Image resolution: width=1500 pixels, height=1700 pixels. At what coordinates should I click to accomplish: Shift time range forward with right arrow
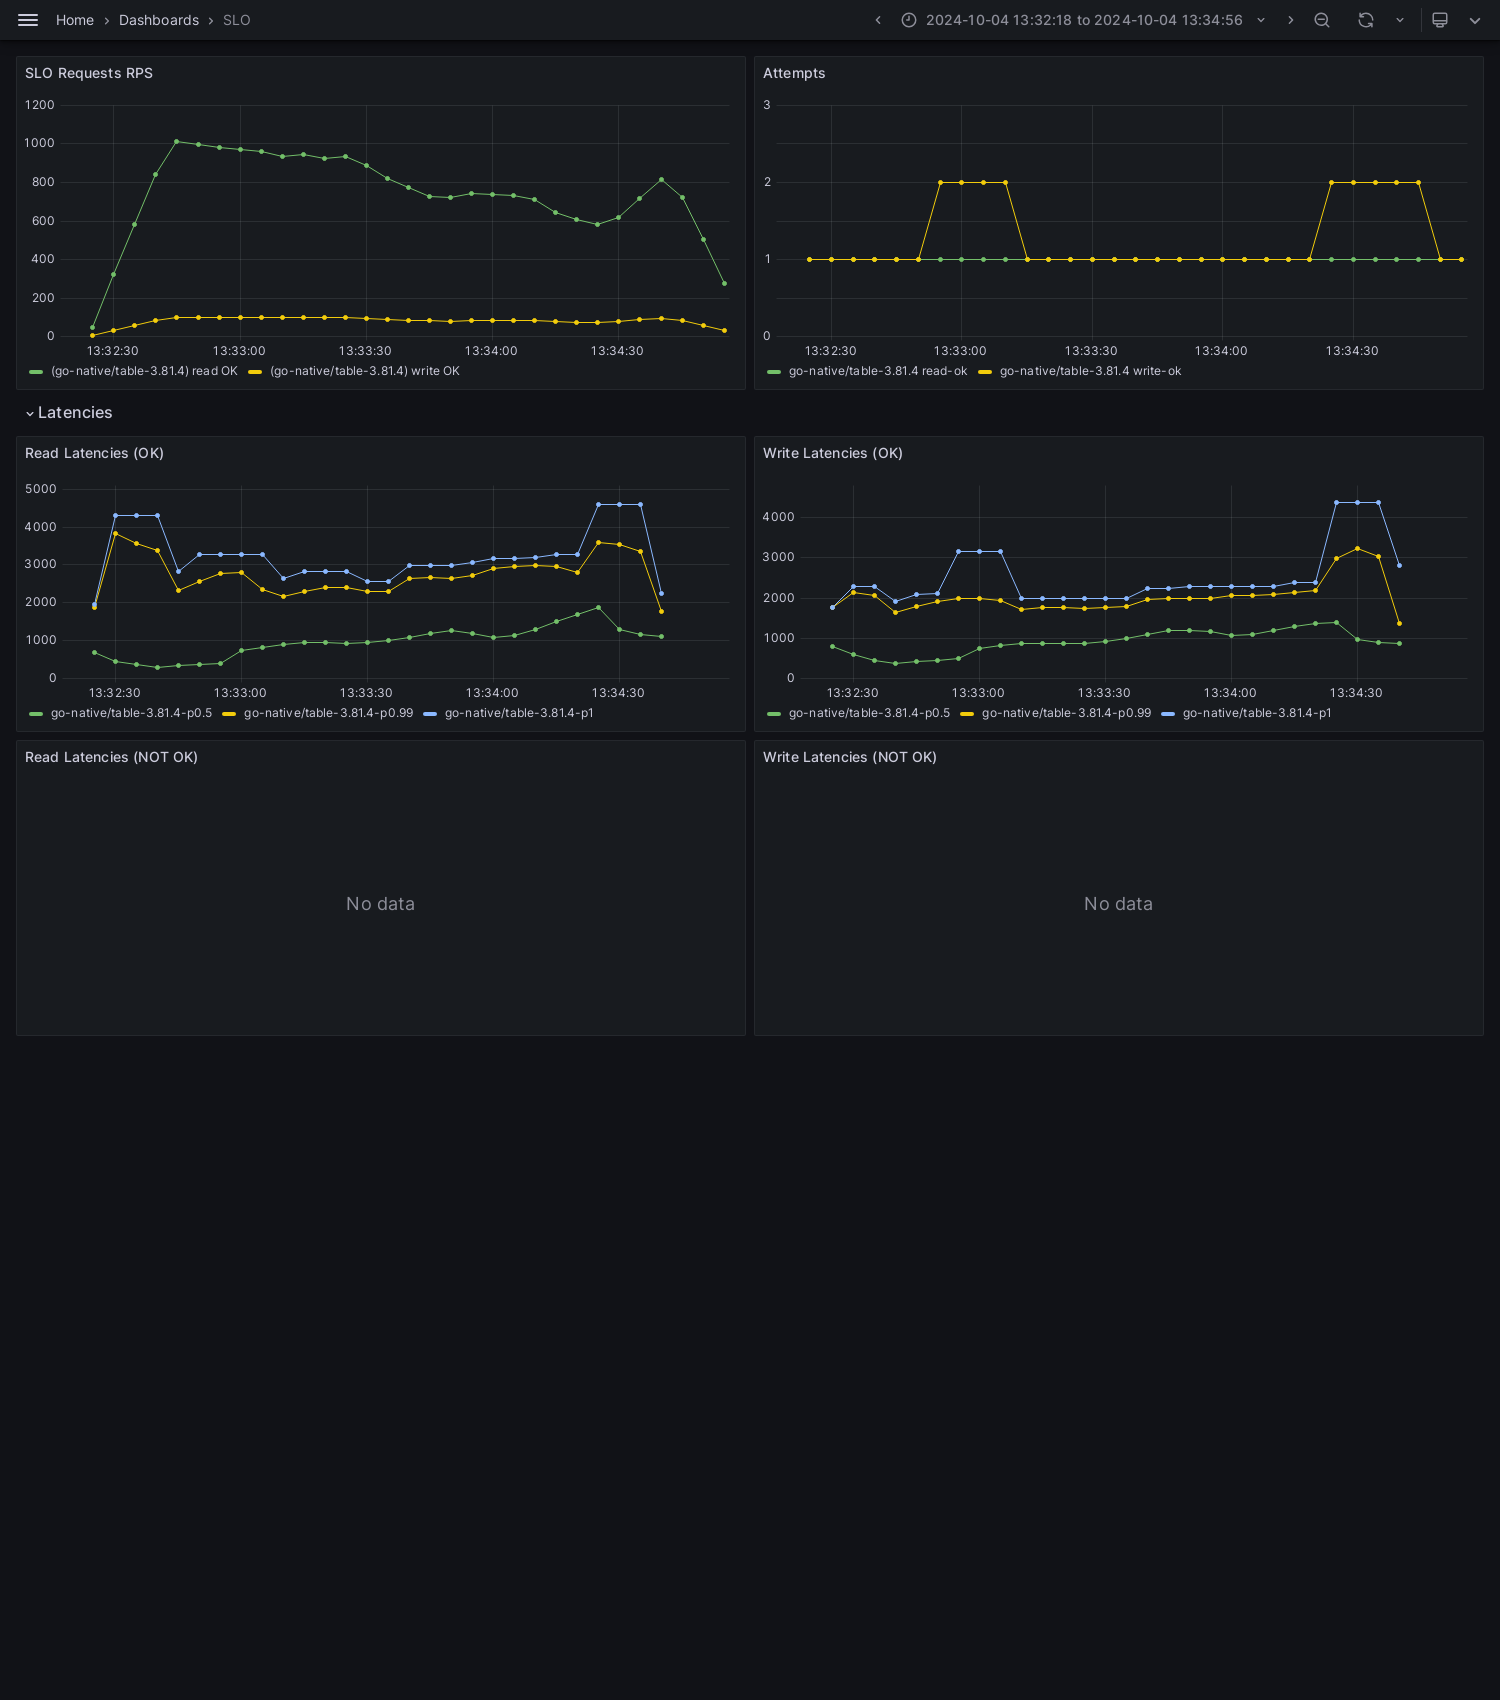[x=1290, y=20]
